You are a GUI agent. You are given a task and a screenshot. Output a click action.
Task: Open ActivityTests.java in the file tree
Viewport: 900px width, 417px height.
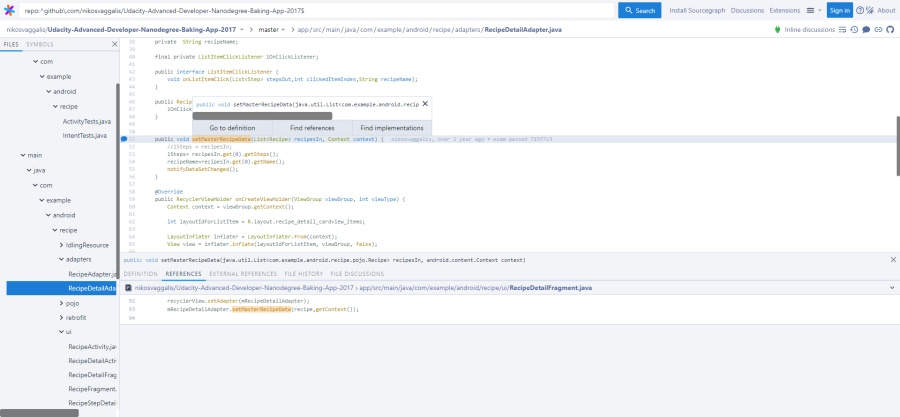point(87,122)
